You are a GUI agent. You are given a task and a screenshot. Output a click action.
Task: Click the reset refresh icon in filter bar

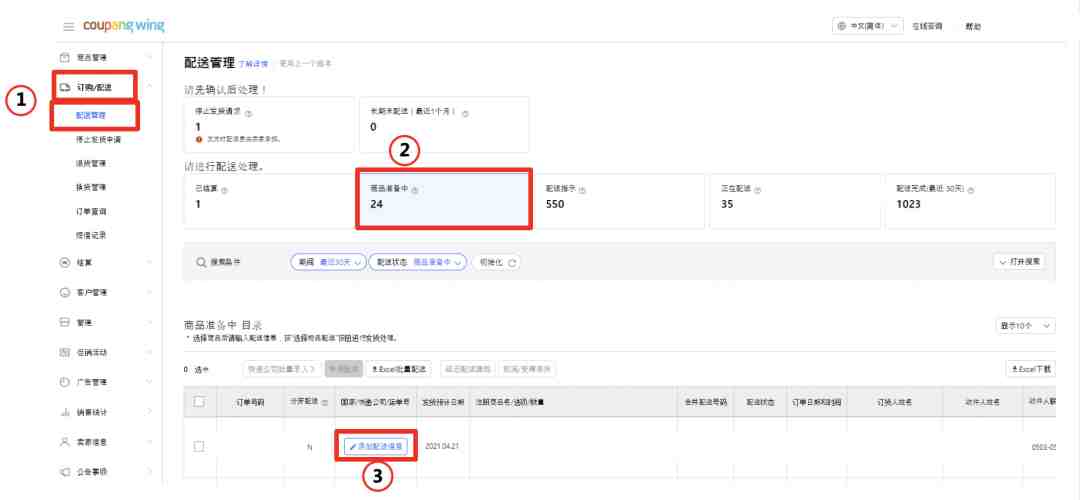512,262
